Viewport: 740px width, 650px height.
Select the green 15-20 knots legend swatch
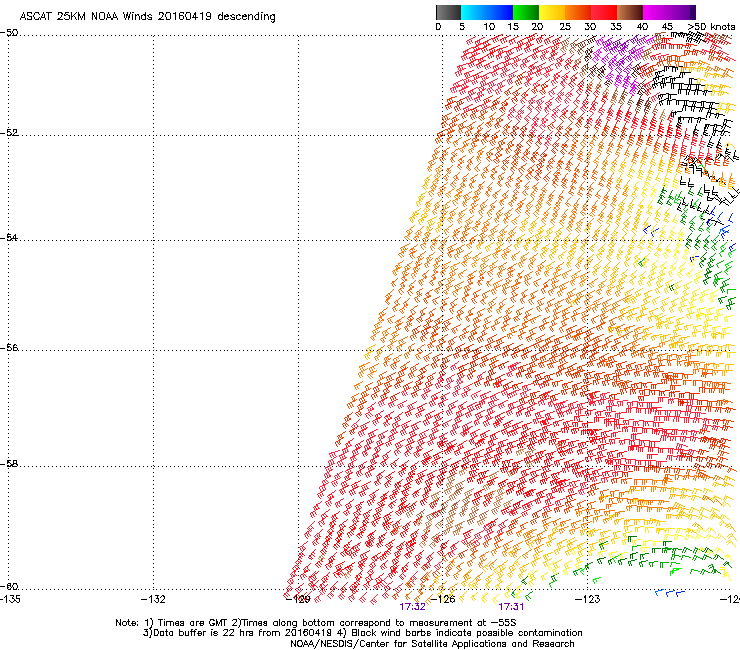526,12
